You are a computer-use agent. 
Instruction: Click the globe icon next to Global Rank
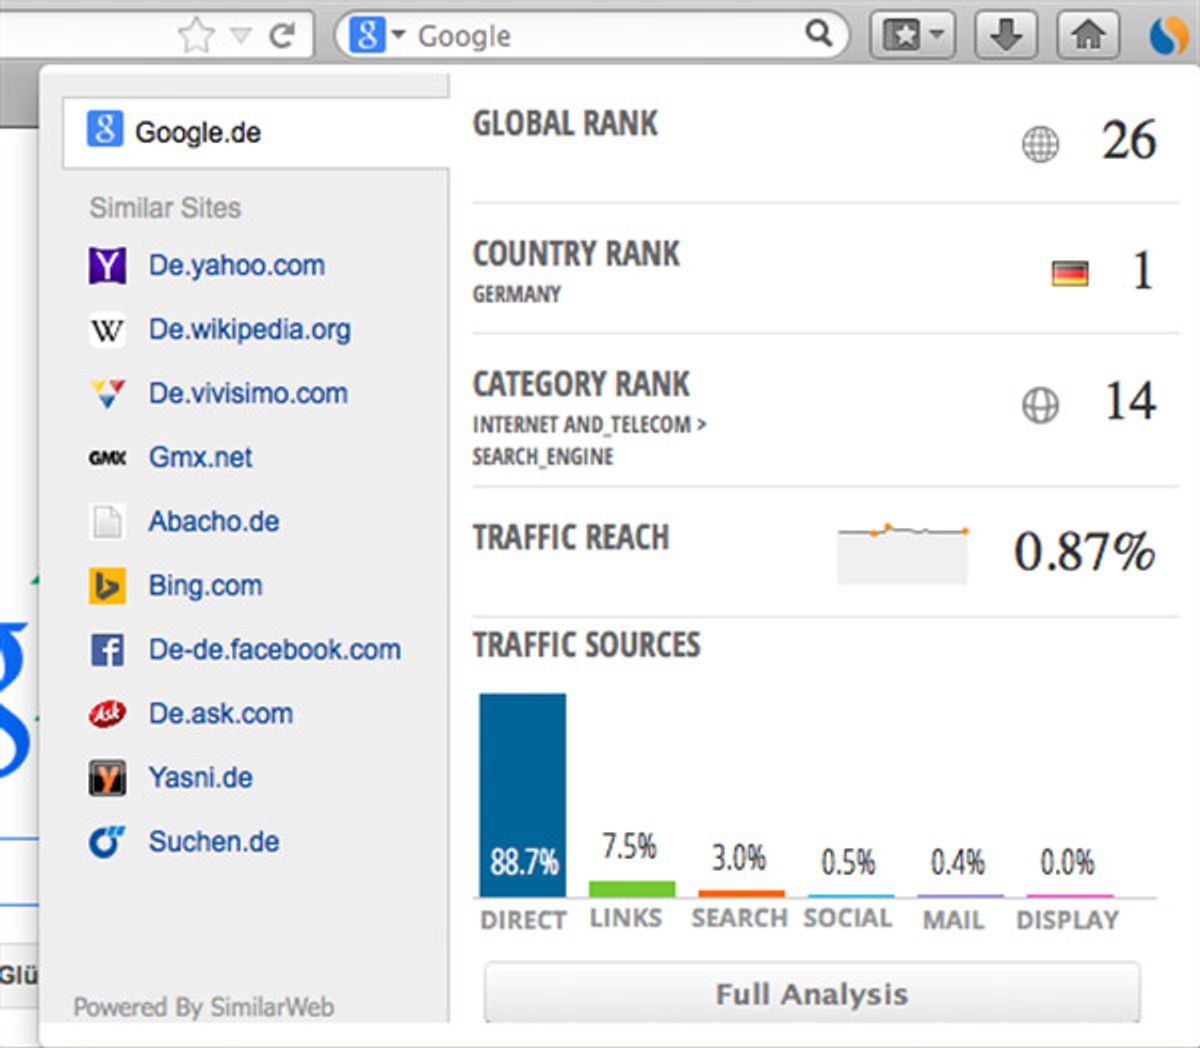1040,144
